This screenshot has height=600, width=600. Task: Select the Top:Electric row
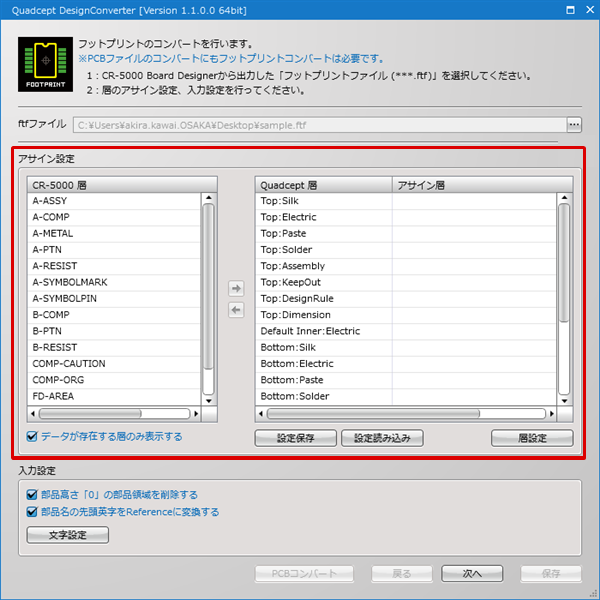pos(406,217)
